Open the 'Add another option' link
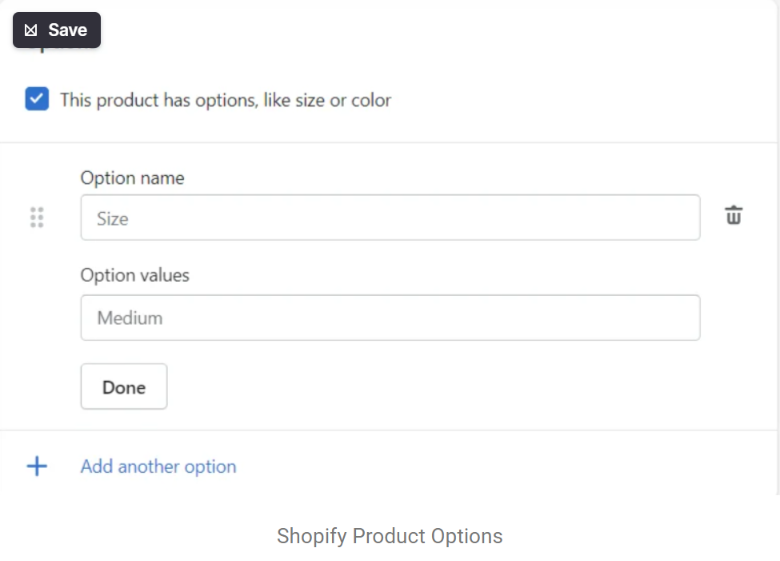780x561 pixels. 158,467
